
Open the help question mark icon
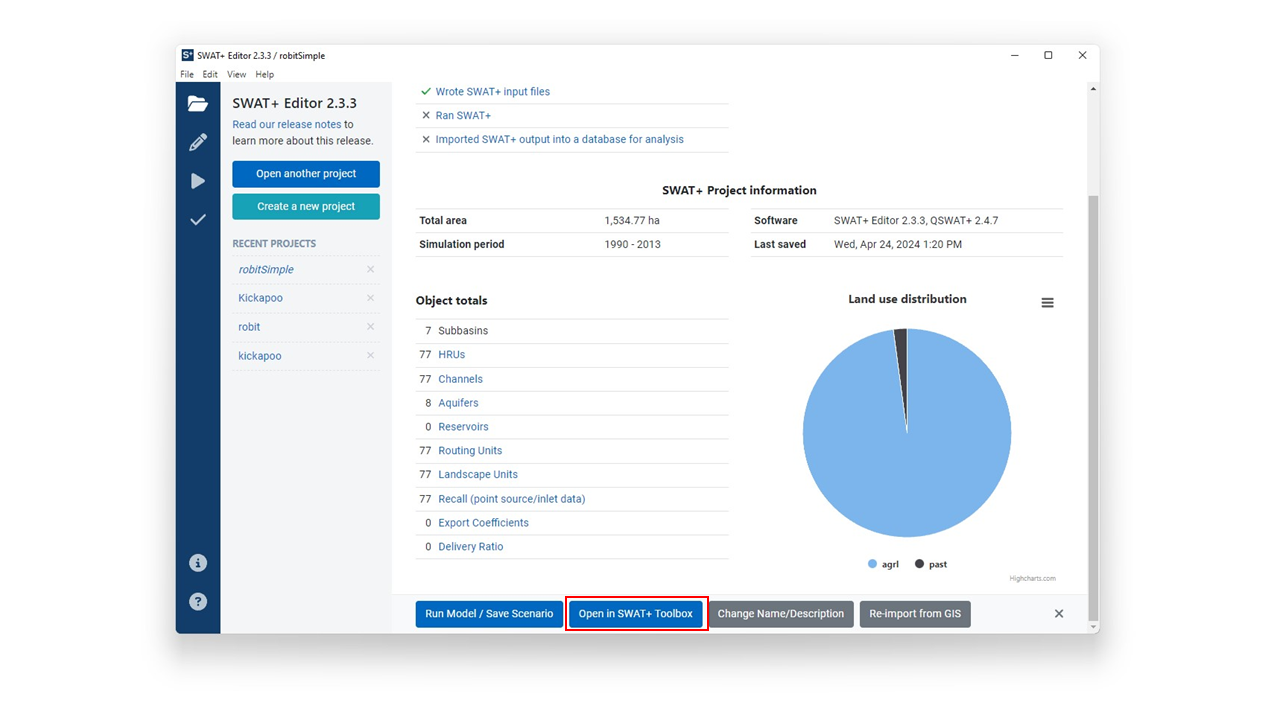coord(198,602)
